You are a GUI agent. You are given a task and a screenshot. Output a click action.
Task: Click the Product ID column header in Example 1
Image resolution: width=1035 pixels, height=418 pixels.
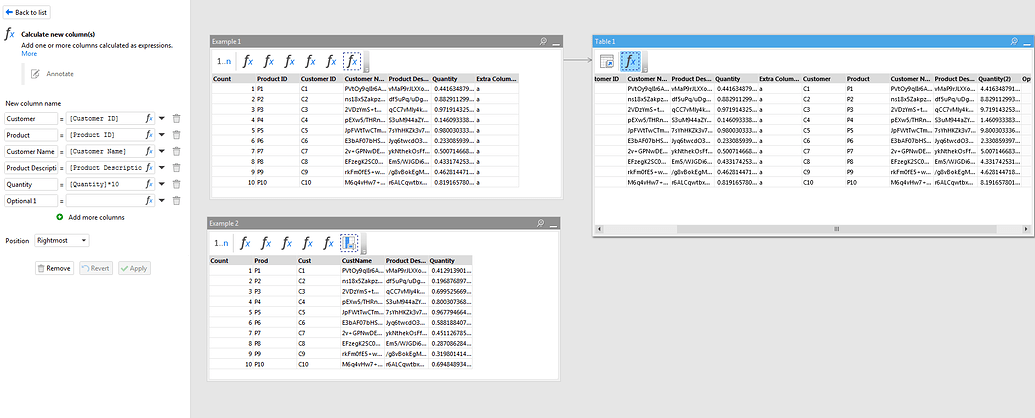click(277, 79)
